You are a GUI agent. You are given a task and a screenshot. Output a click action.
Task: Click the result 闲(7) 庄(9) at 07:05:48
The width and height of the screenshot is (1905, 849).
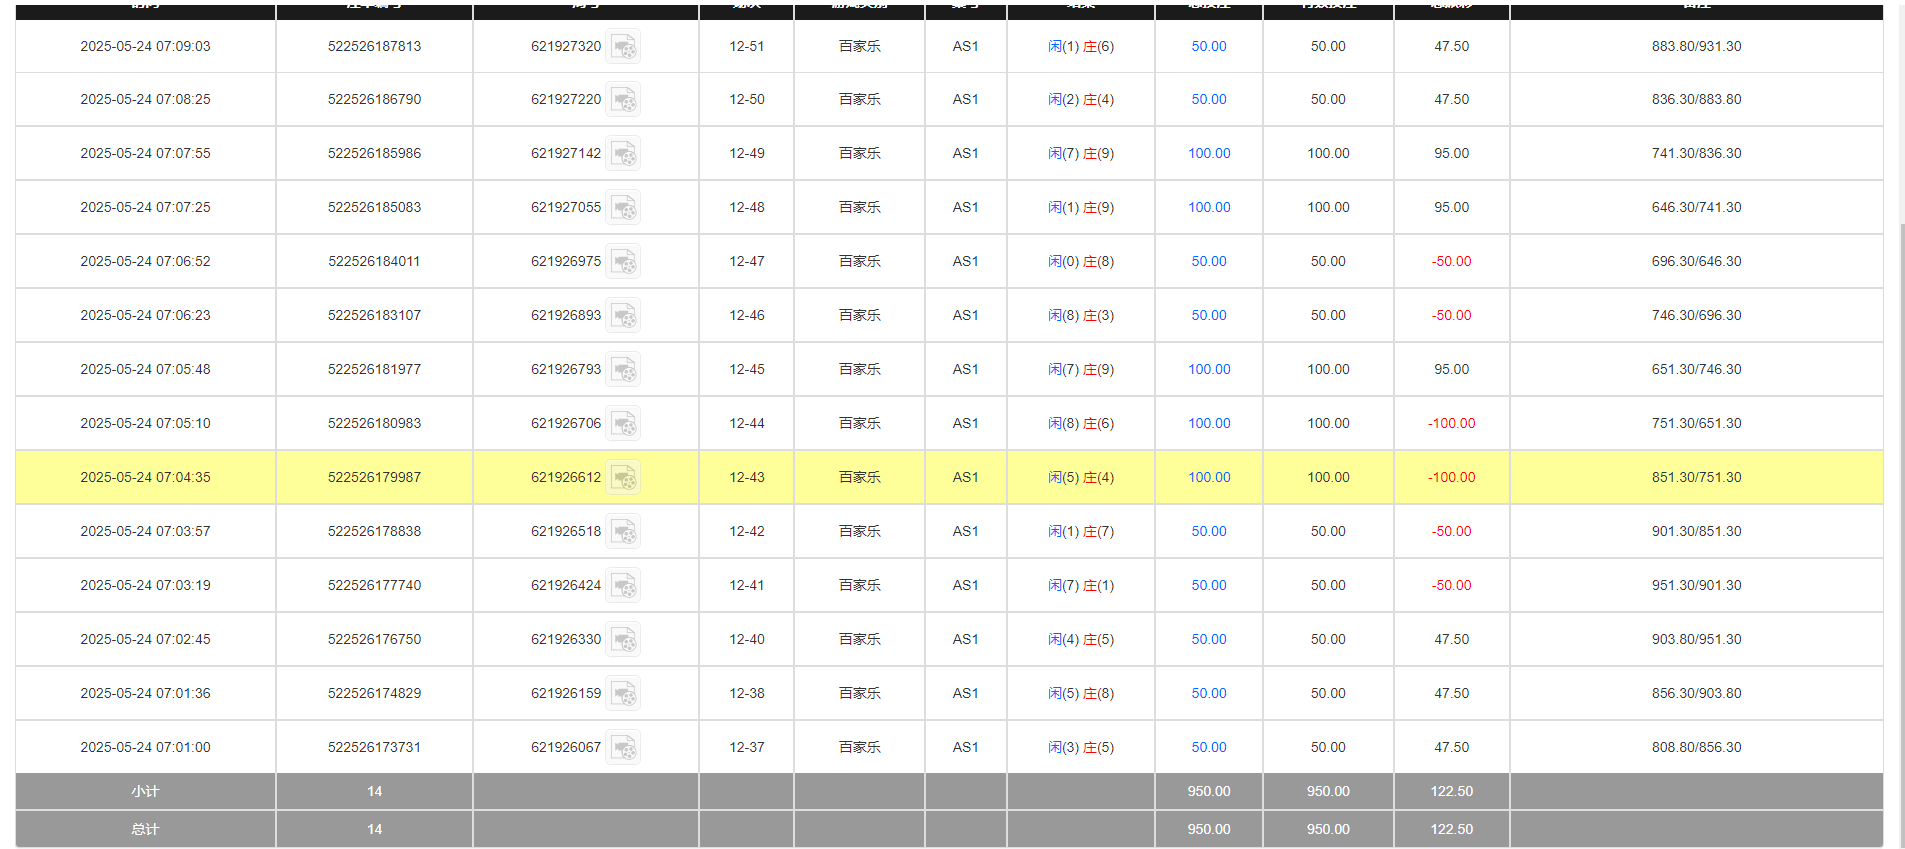1080,370
